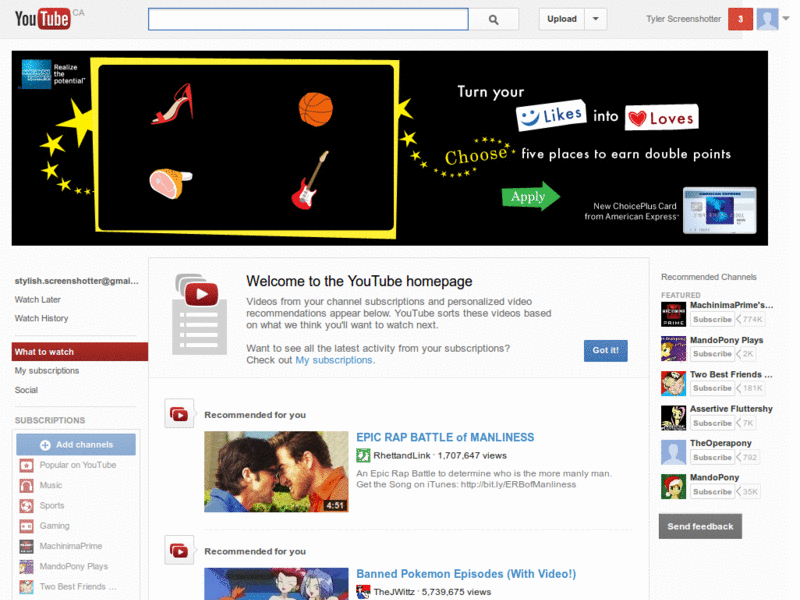Subscribe to Two Best Friends

click(x=712, y=388)
